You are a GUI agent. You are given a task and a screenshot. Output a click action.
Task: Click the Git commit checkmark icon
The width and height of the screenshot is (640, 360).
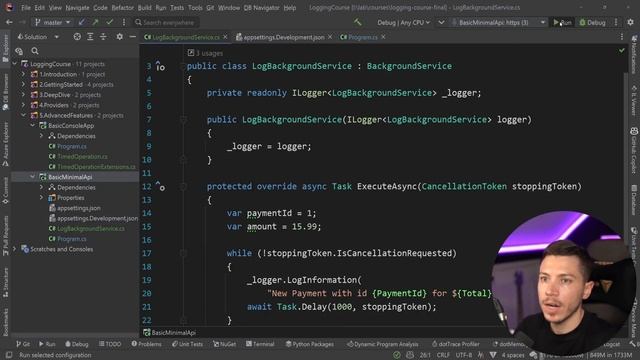109,22
